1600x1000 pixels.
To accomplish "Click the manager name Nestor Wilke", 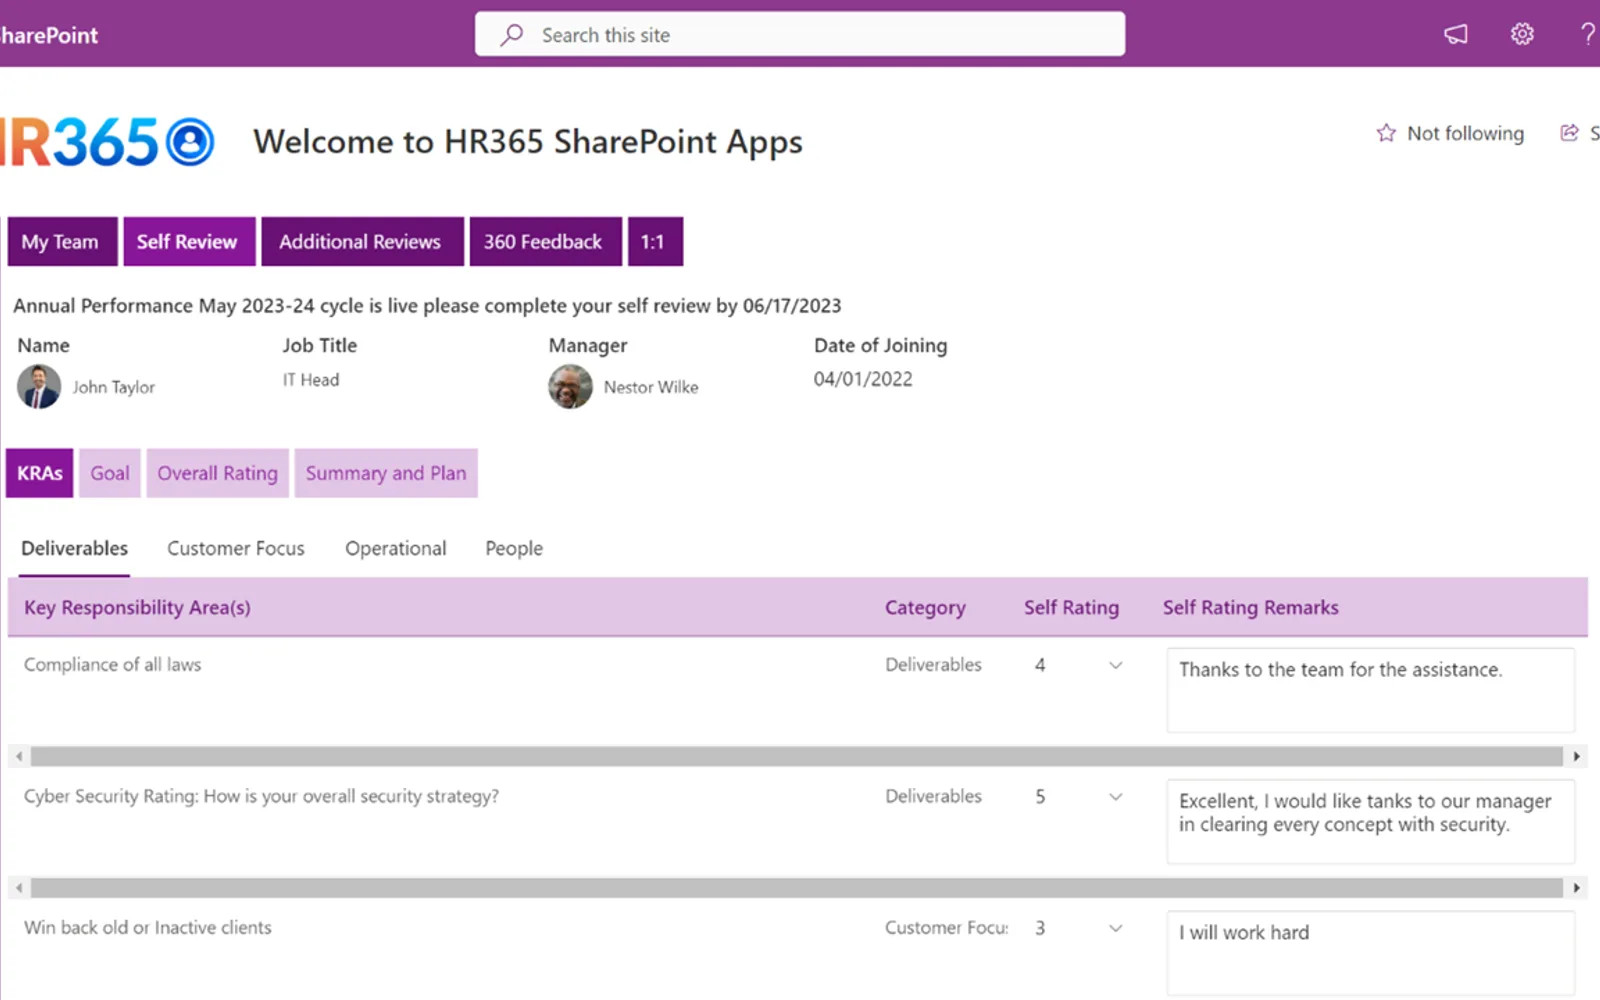I will pyautogui.click(x=651, y=387).
